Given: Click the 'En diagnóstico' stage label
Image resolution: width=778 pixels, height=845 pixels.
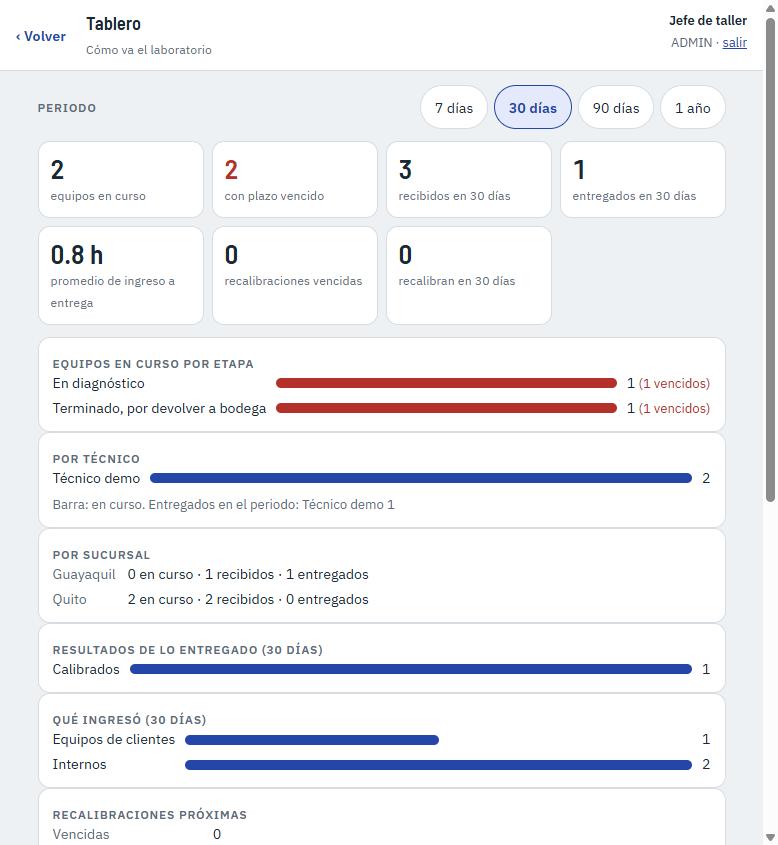Looking at the screenshot, I should click(x=99, y=383).
